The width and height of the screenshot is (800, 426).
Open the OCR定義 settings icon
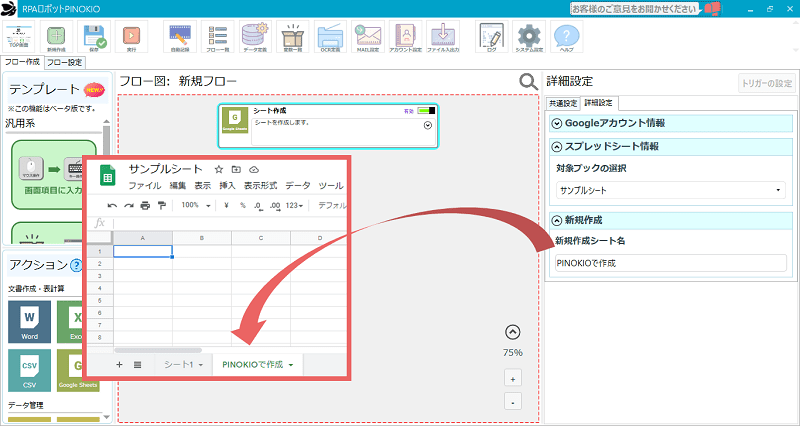(330, 37)
